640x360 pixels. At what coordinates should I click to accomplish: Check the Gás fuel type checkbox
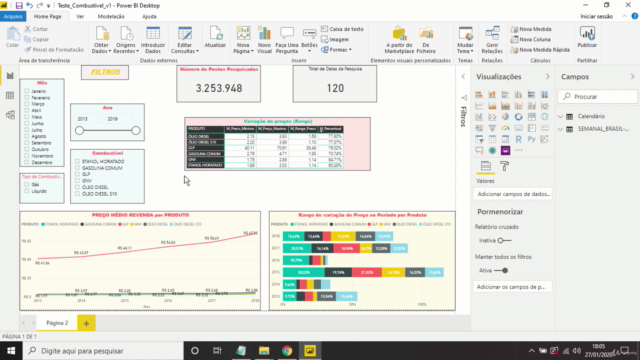[27, 184]
